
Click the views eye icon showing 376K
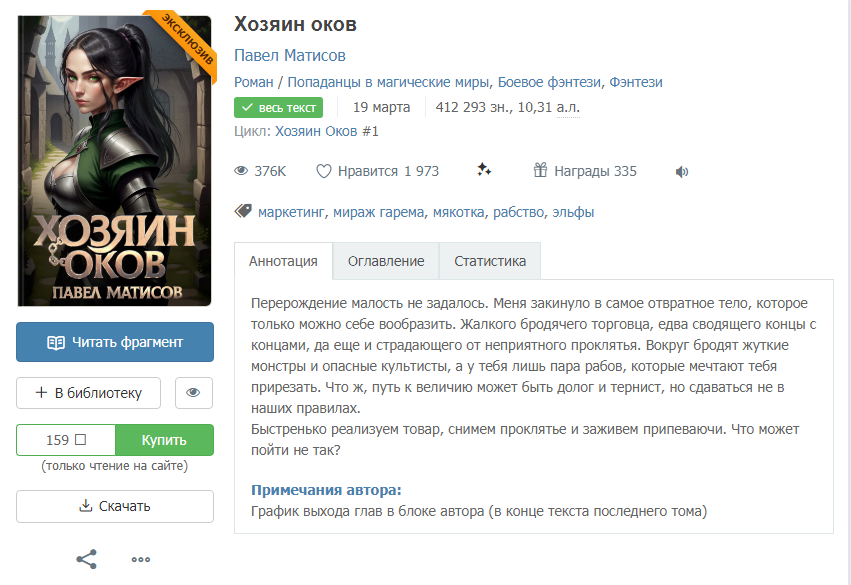click(241, 171)
